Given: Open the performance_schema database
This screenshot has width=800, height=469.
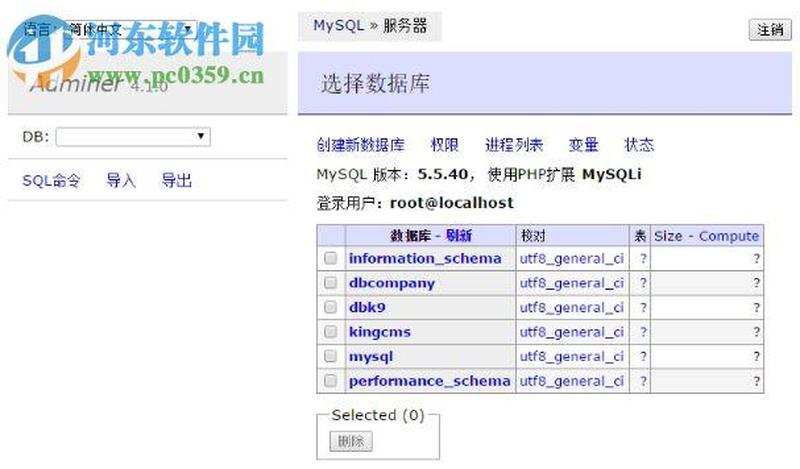Looking at the screenshot, I should tap(430, 381).
